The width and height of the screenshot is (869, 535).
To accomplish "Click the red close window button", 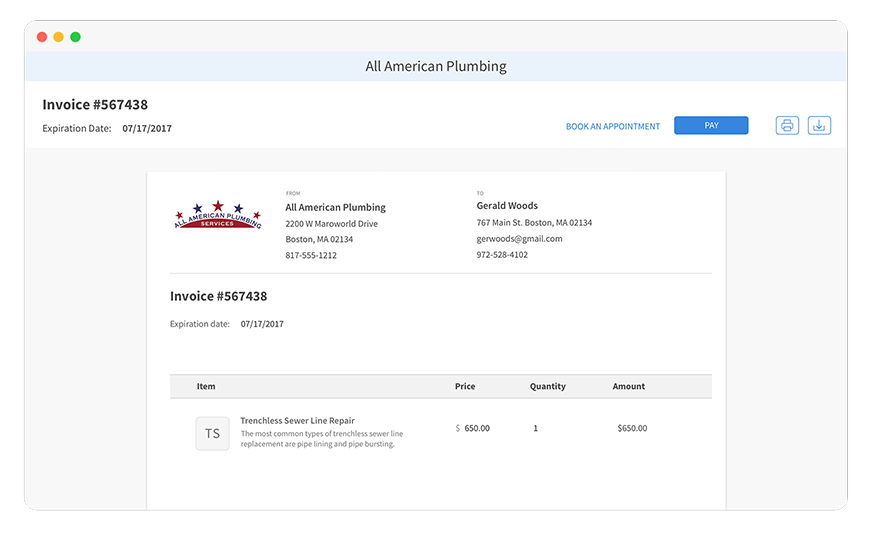I will [42, 37].
